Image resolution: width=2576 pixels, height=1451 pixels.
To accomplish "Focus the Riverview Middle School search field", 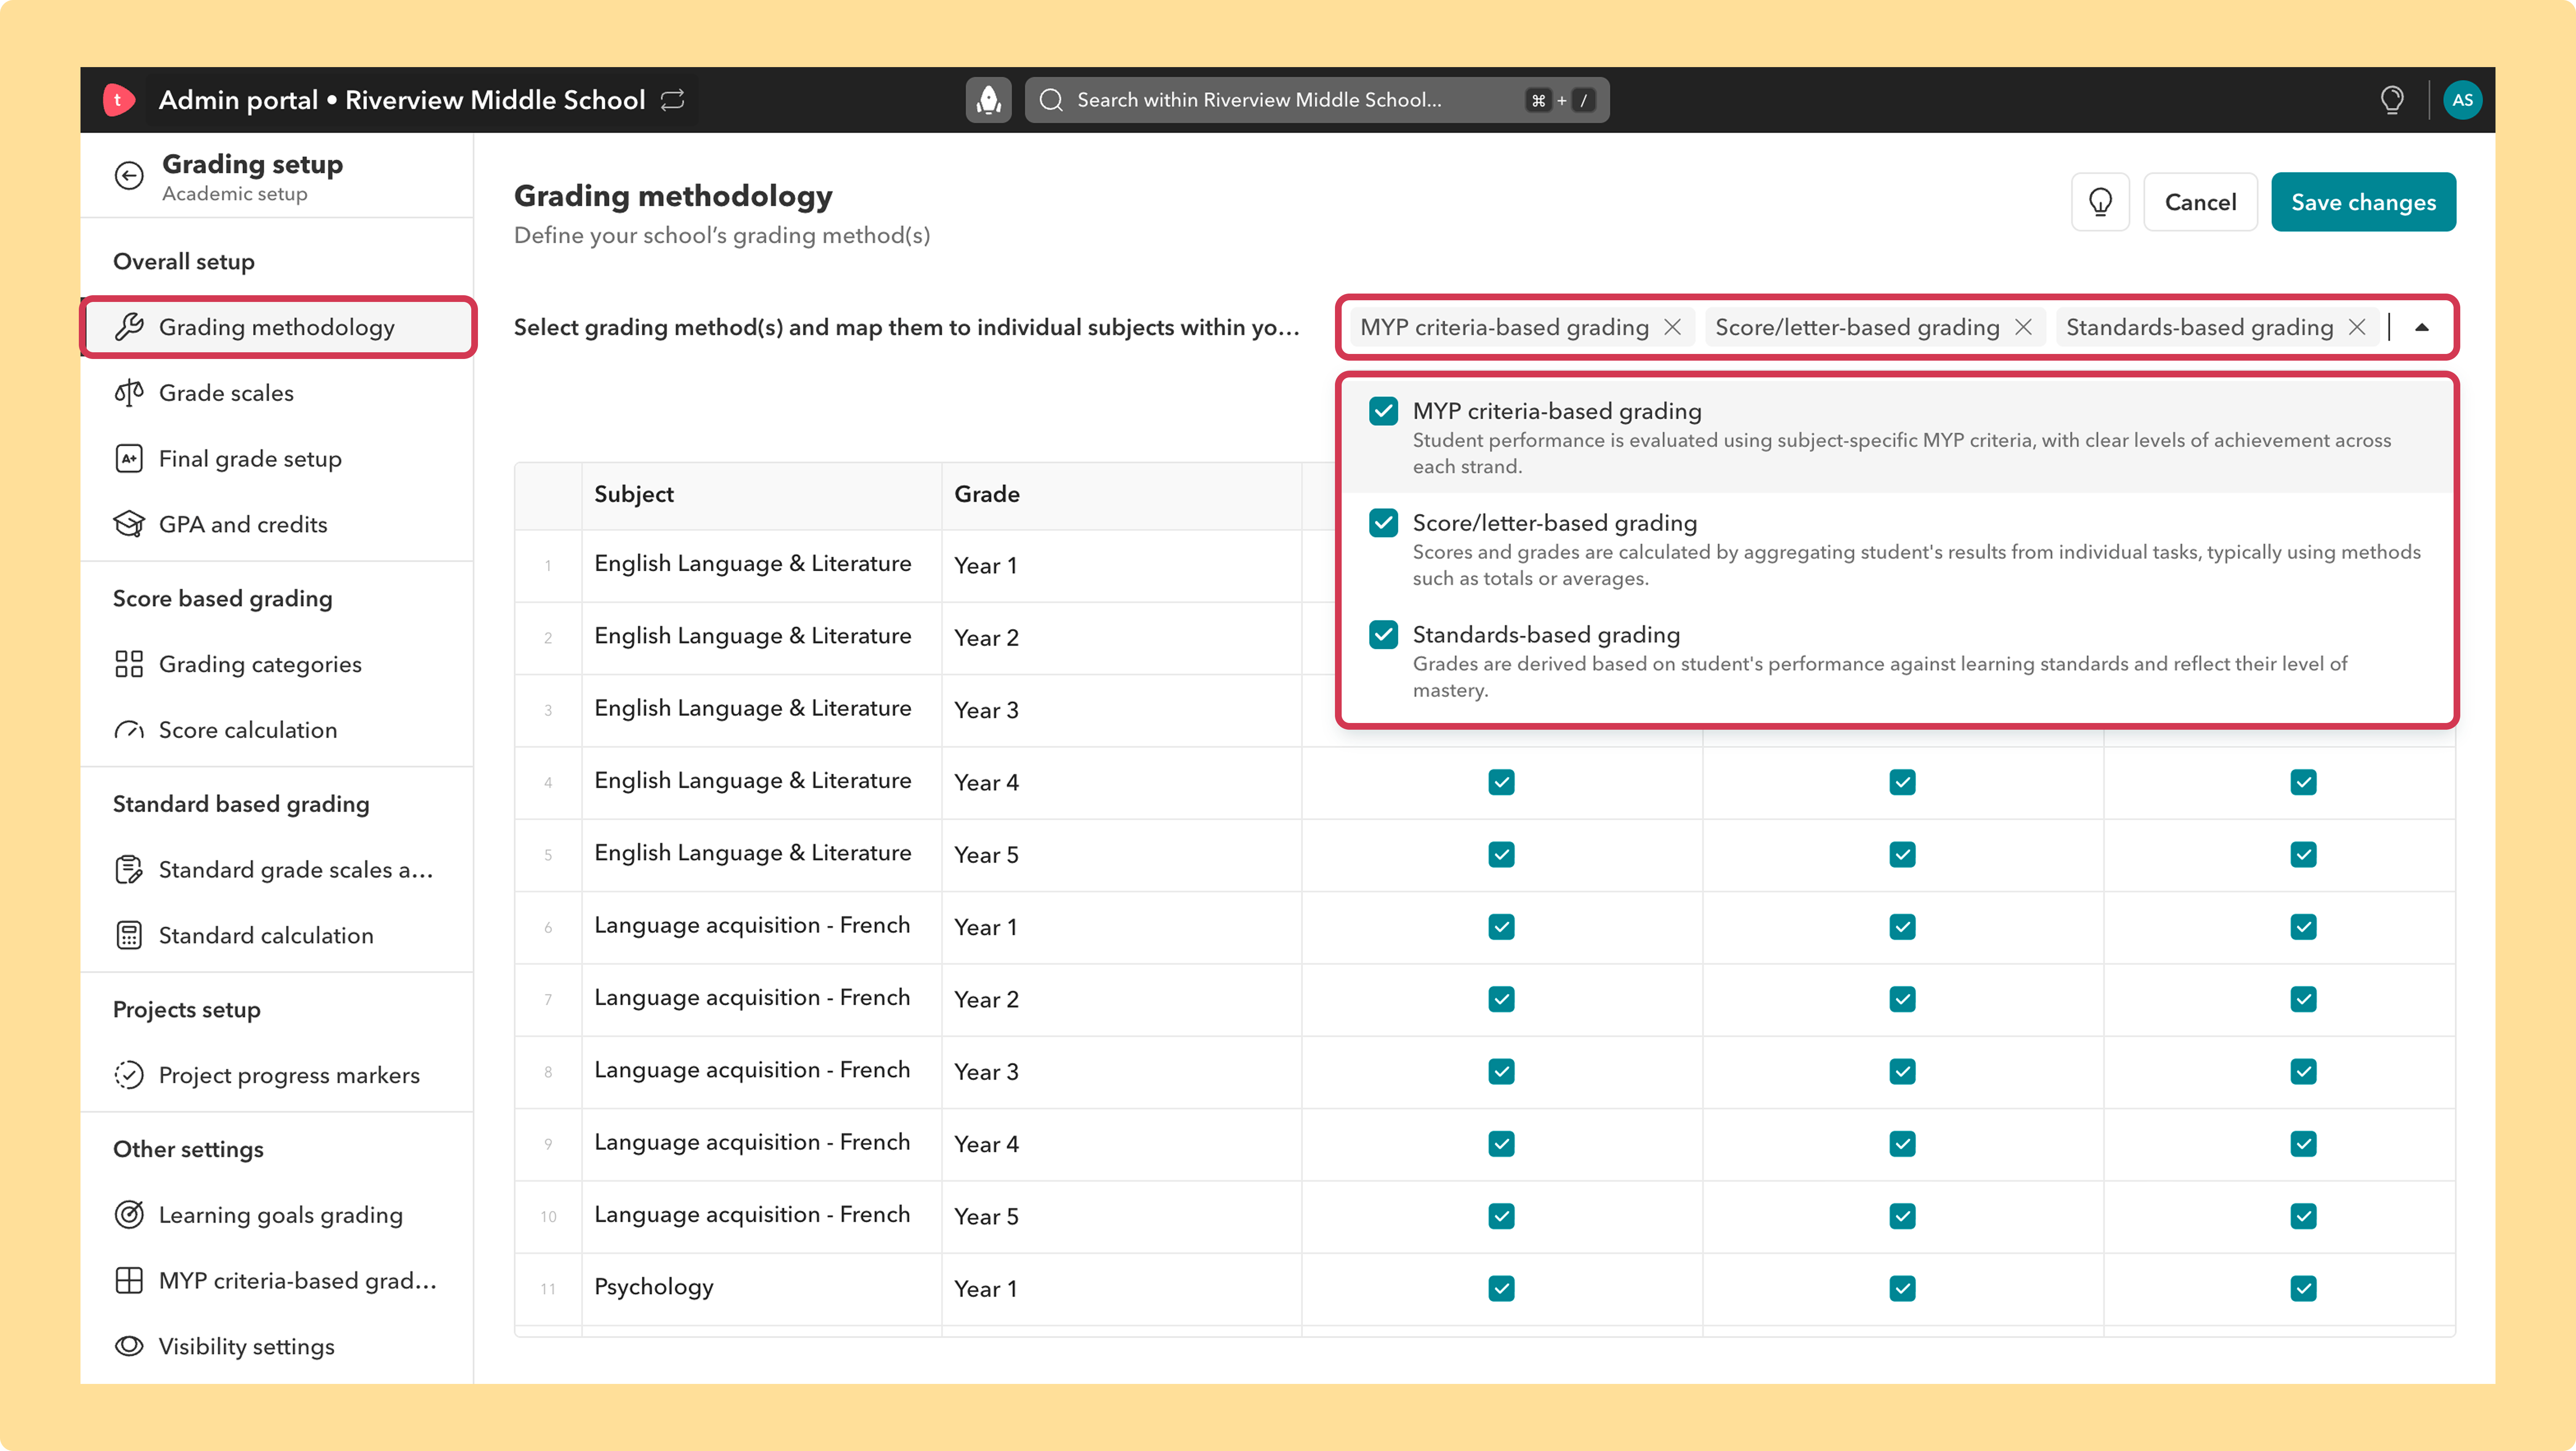I will pyautogui.click(x=1316, y=100).
